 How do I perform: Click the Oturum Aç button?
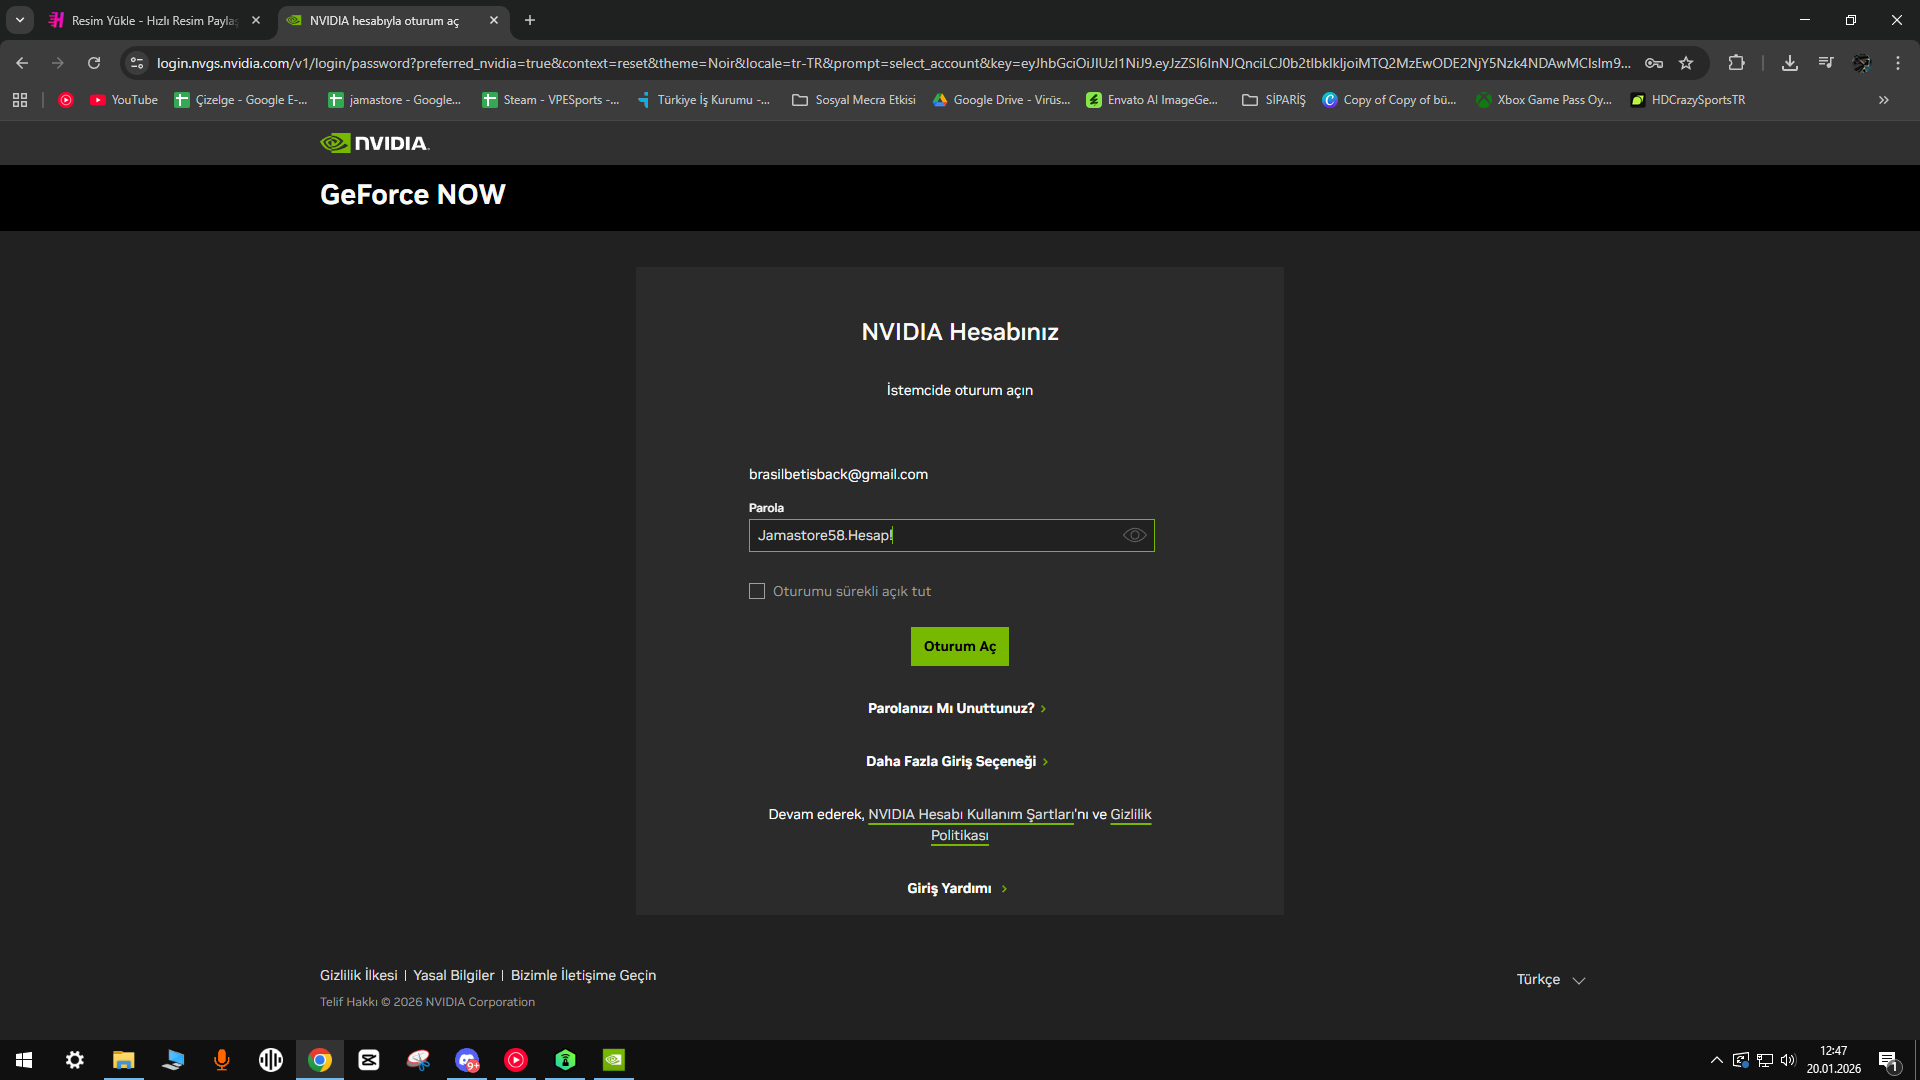click(x=960, y=646)
